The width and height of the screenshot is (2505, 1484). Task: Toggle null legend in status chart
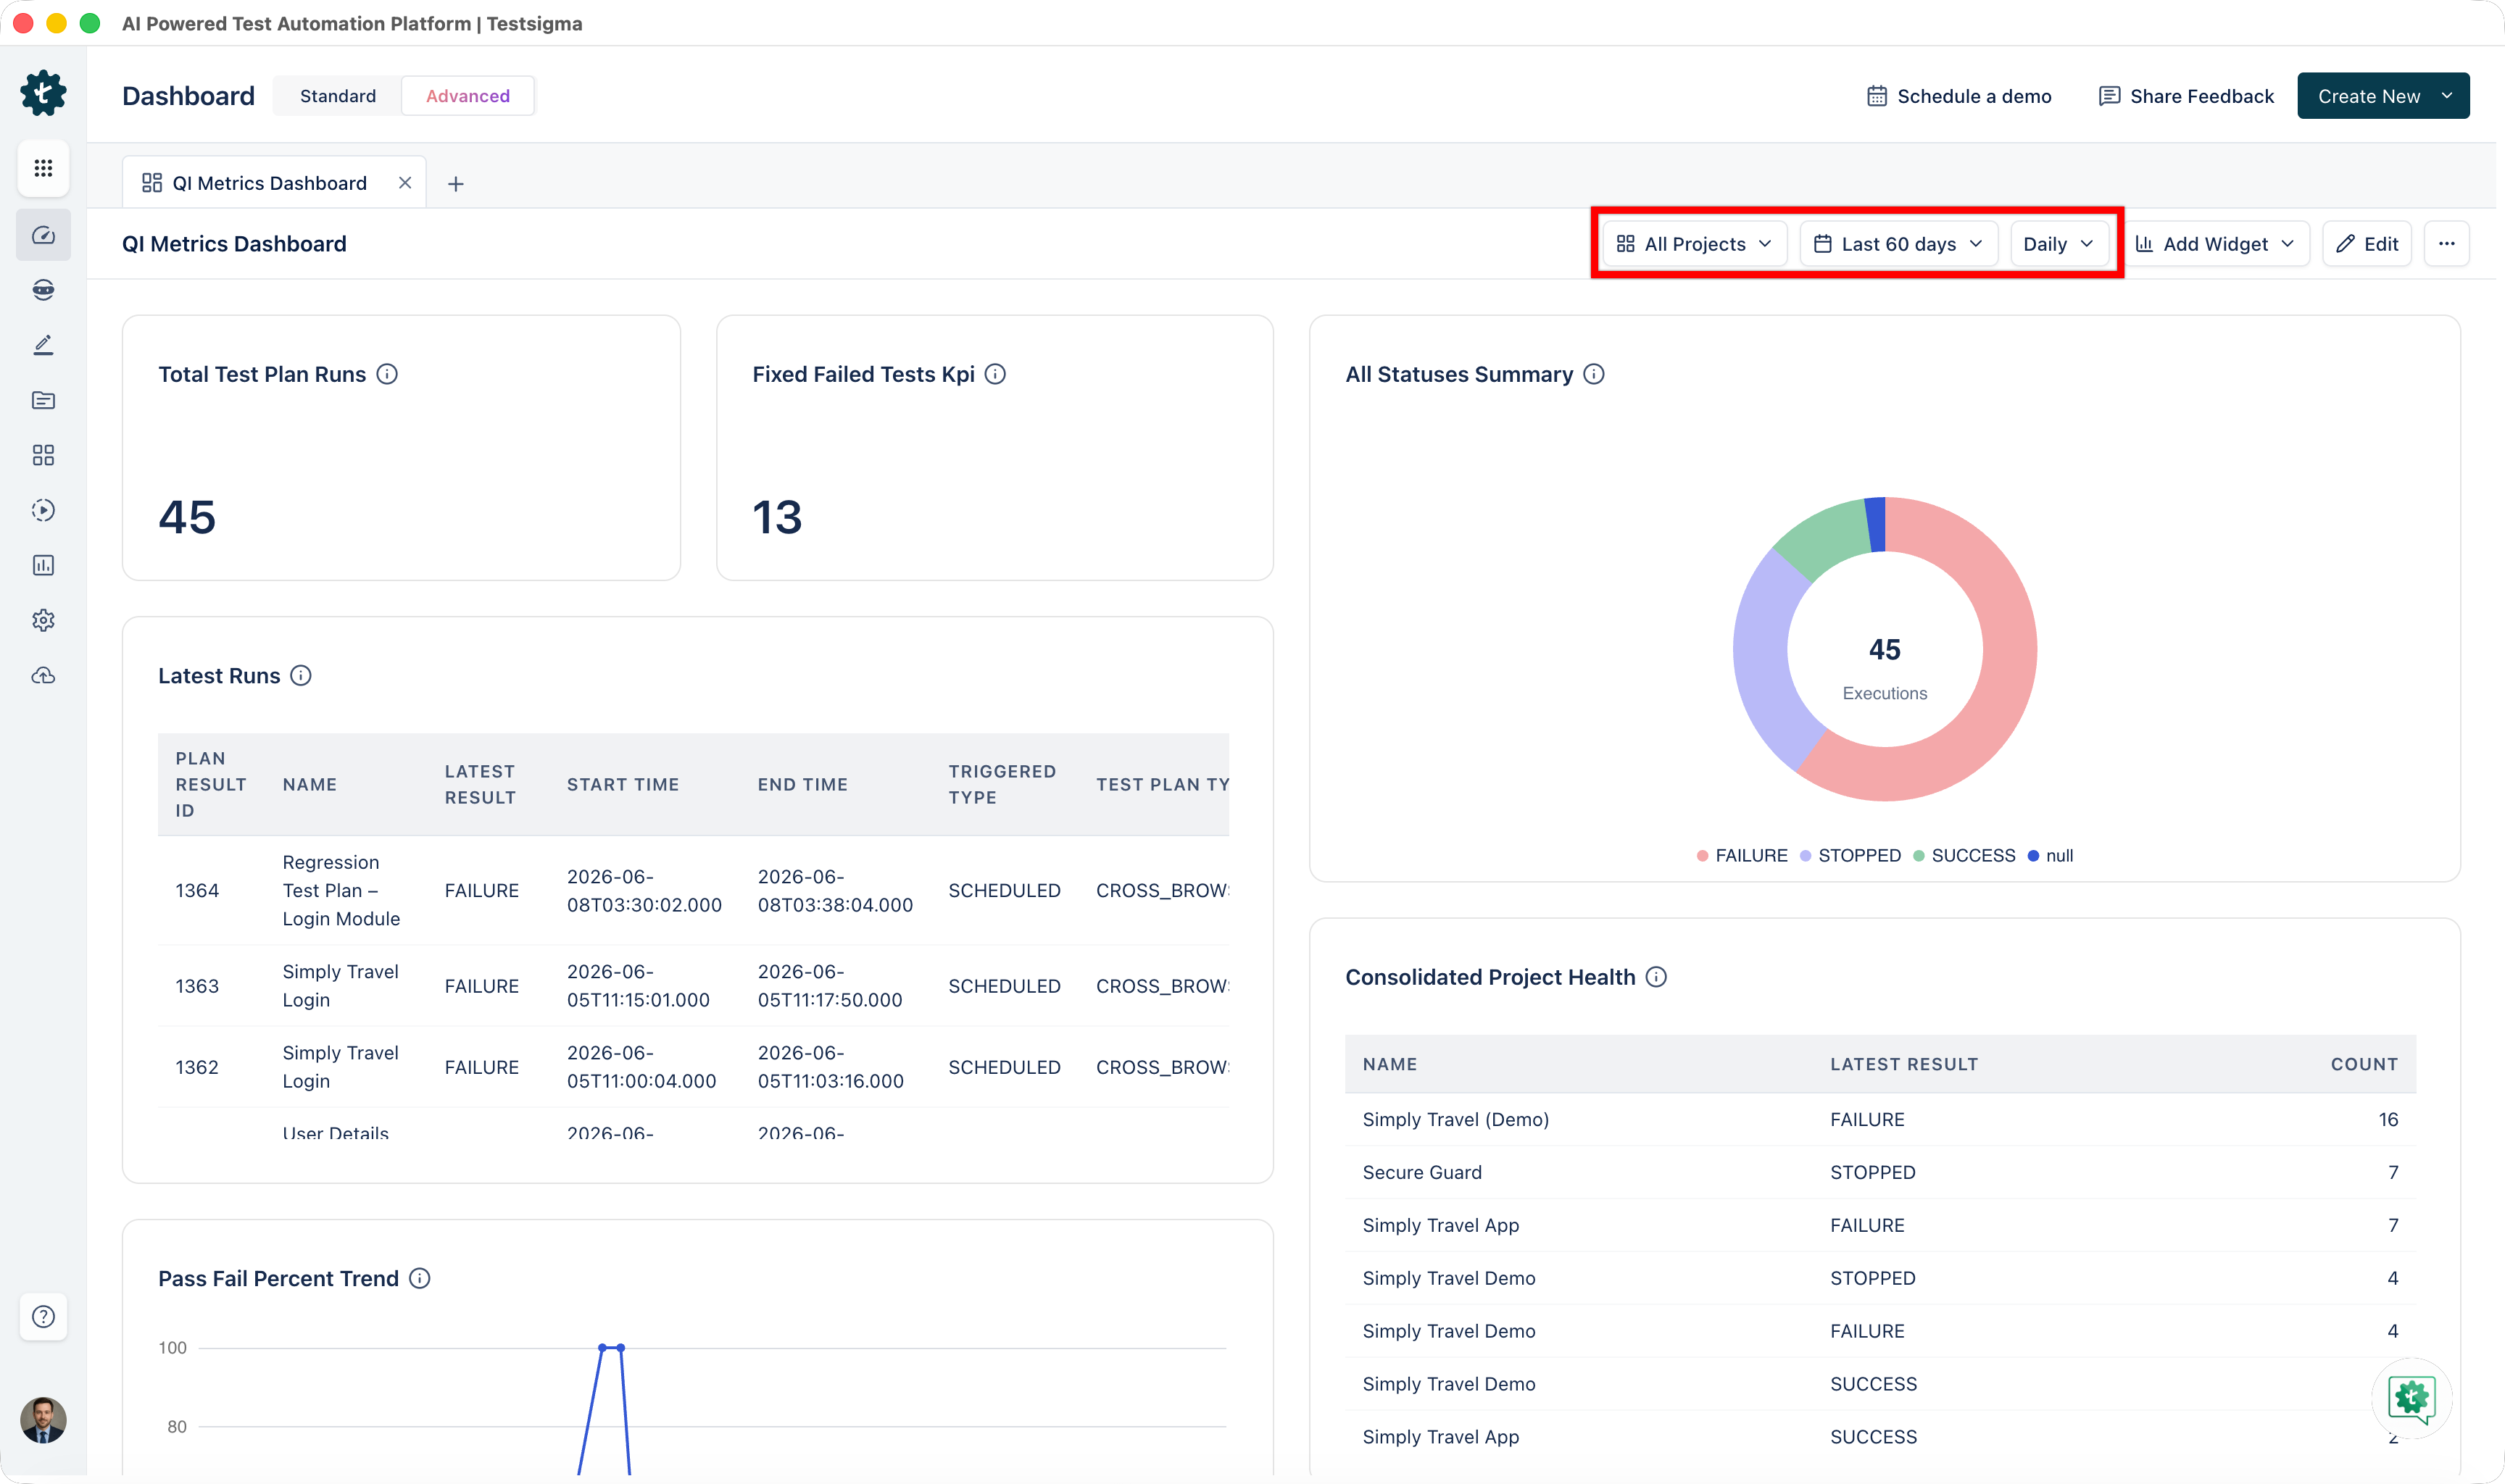coord(2050,855)
